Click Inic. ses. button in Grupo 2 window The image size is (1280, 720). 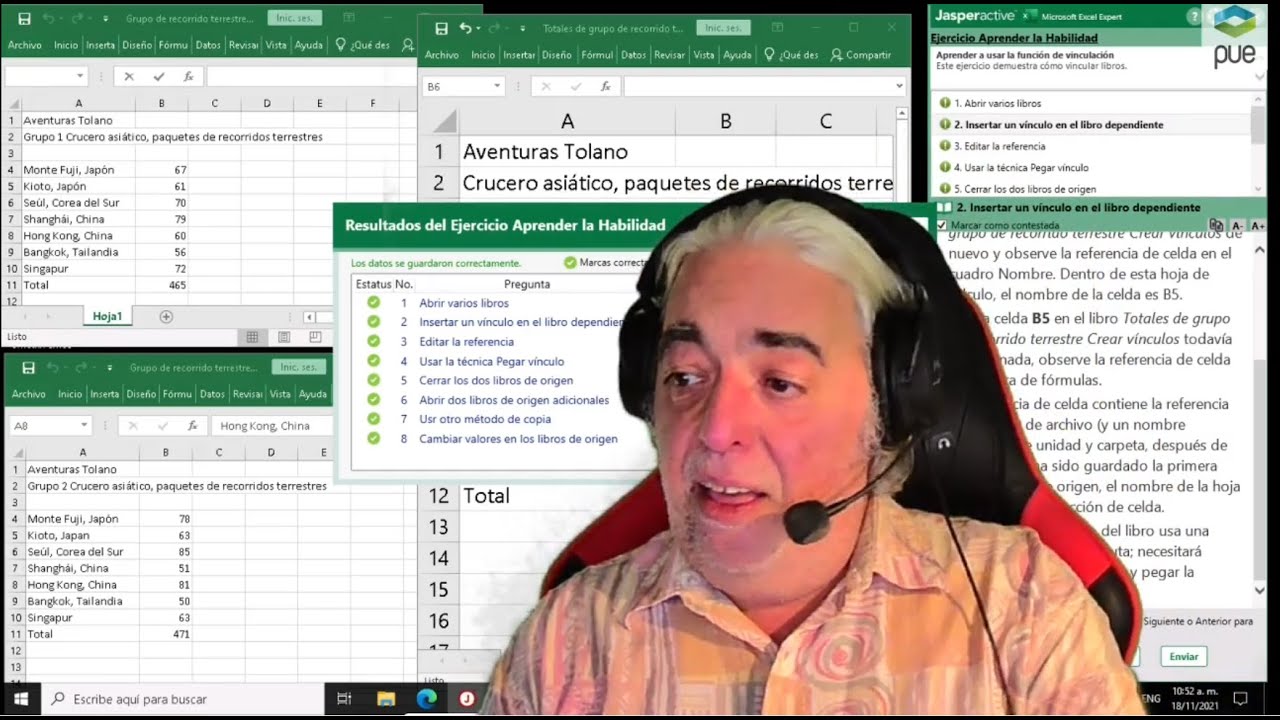tap(299, 367)
